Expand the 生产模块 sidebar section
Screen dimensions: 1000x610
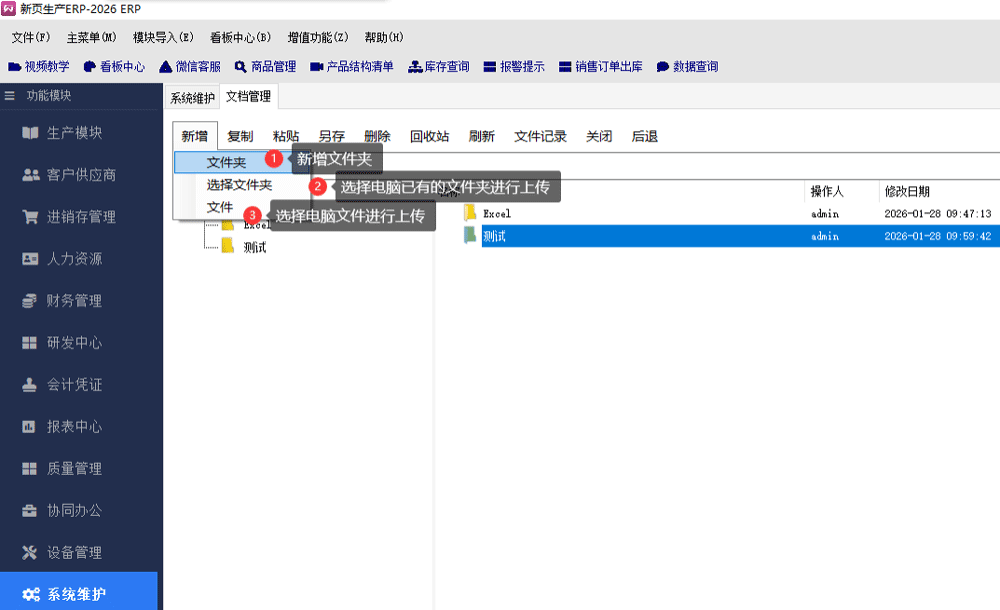(x=74, y=133)
